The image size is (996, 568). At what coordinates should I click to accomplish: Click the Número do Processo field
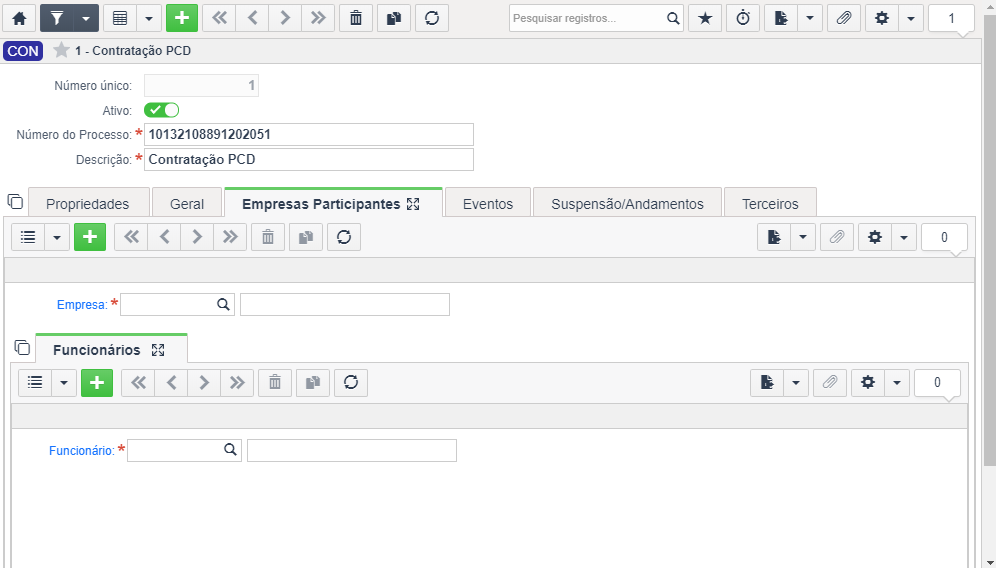coord(309,135)
